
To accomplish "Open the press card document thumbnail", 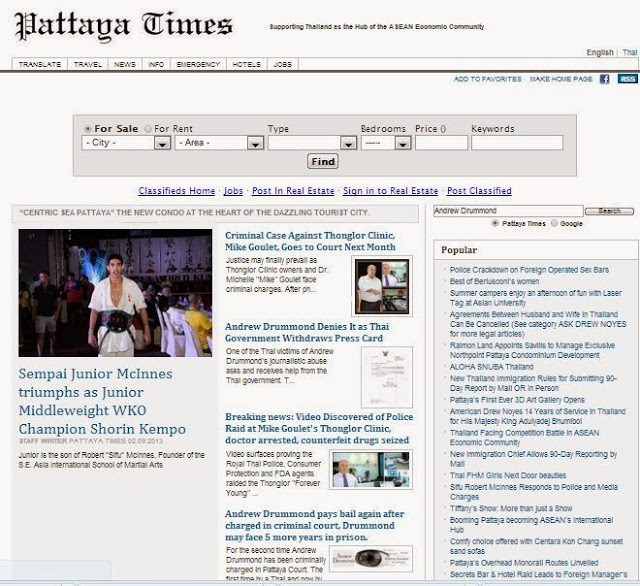I will tap(387, 377).
